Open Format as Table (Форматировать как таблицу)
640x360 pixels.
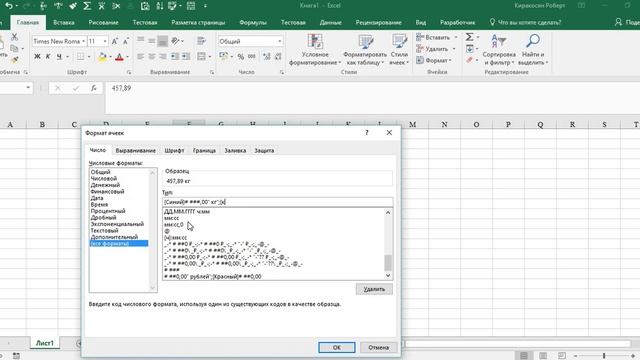[x=365, y=50]
